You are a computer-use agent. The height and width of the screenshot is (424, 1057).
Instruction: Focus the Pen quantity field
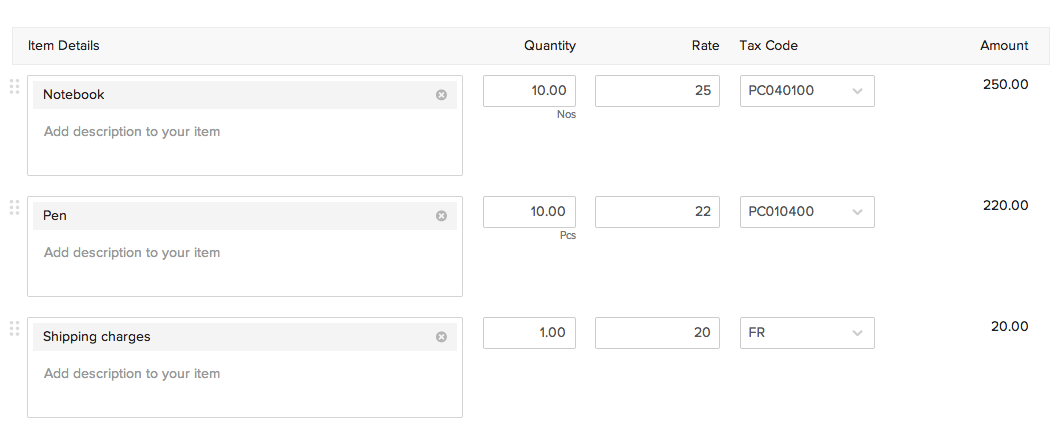pyautogui.click(x=529, y=212)
